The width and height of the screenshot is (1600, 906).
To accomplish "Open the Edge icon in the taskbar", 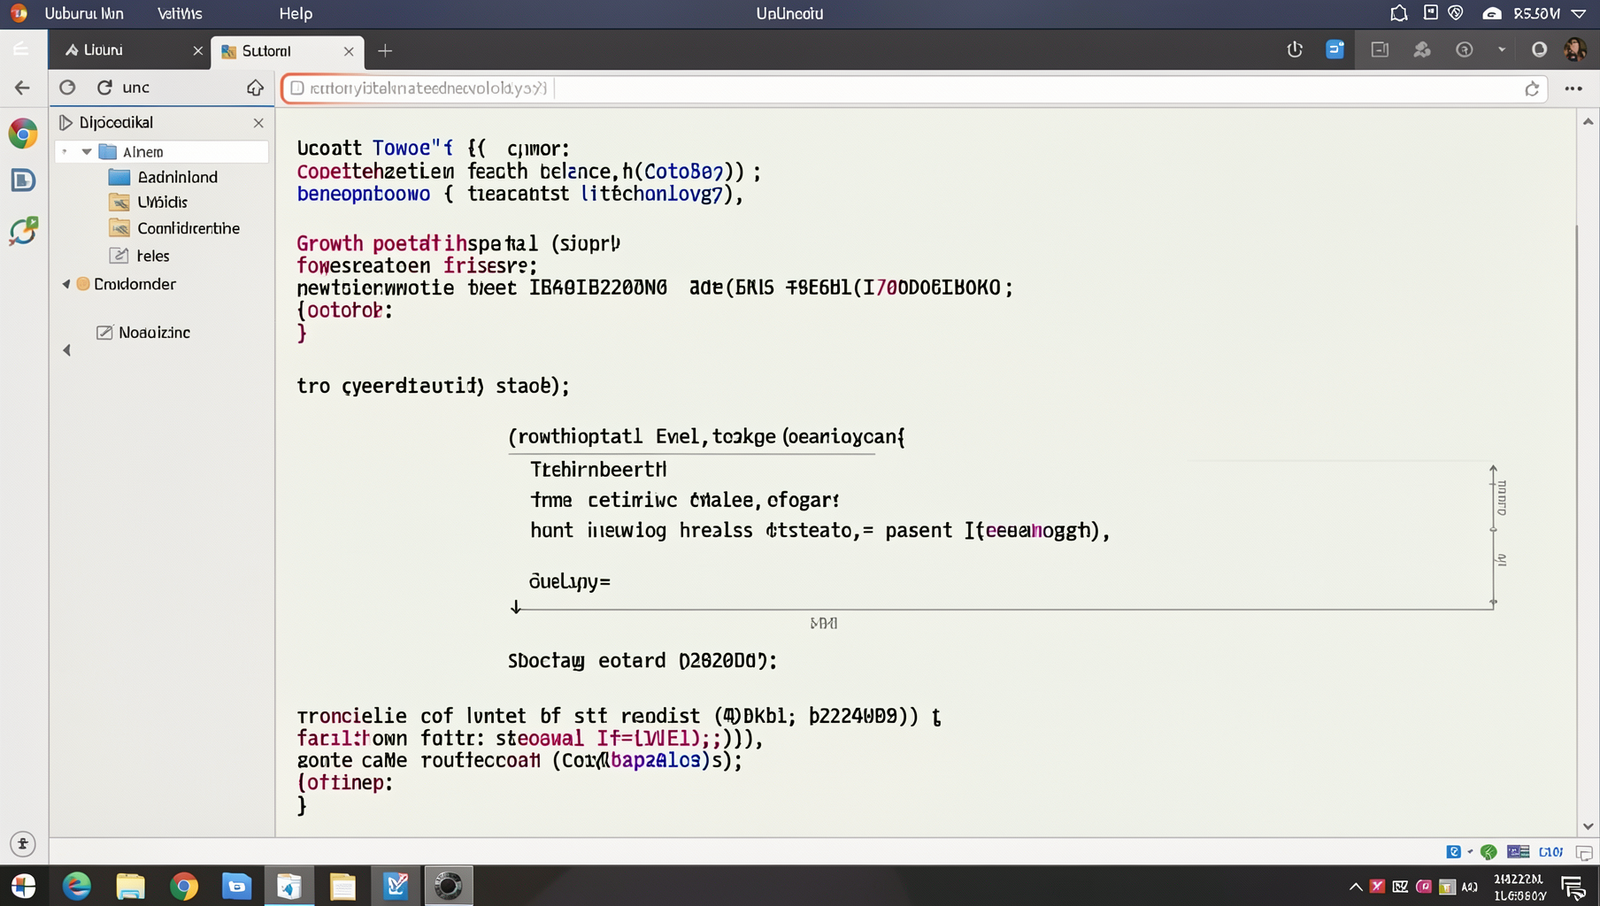I will coord(77,886).
